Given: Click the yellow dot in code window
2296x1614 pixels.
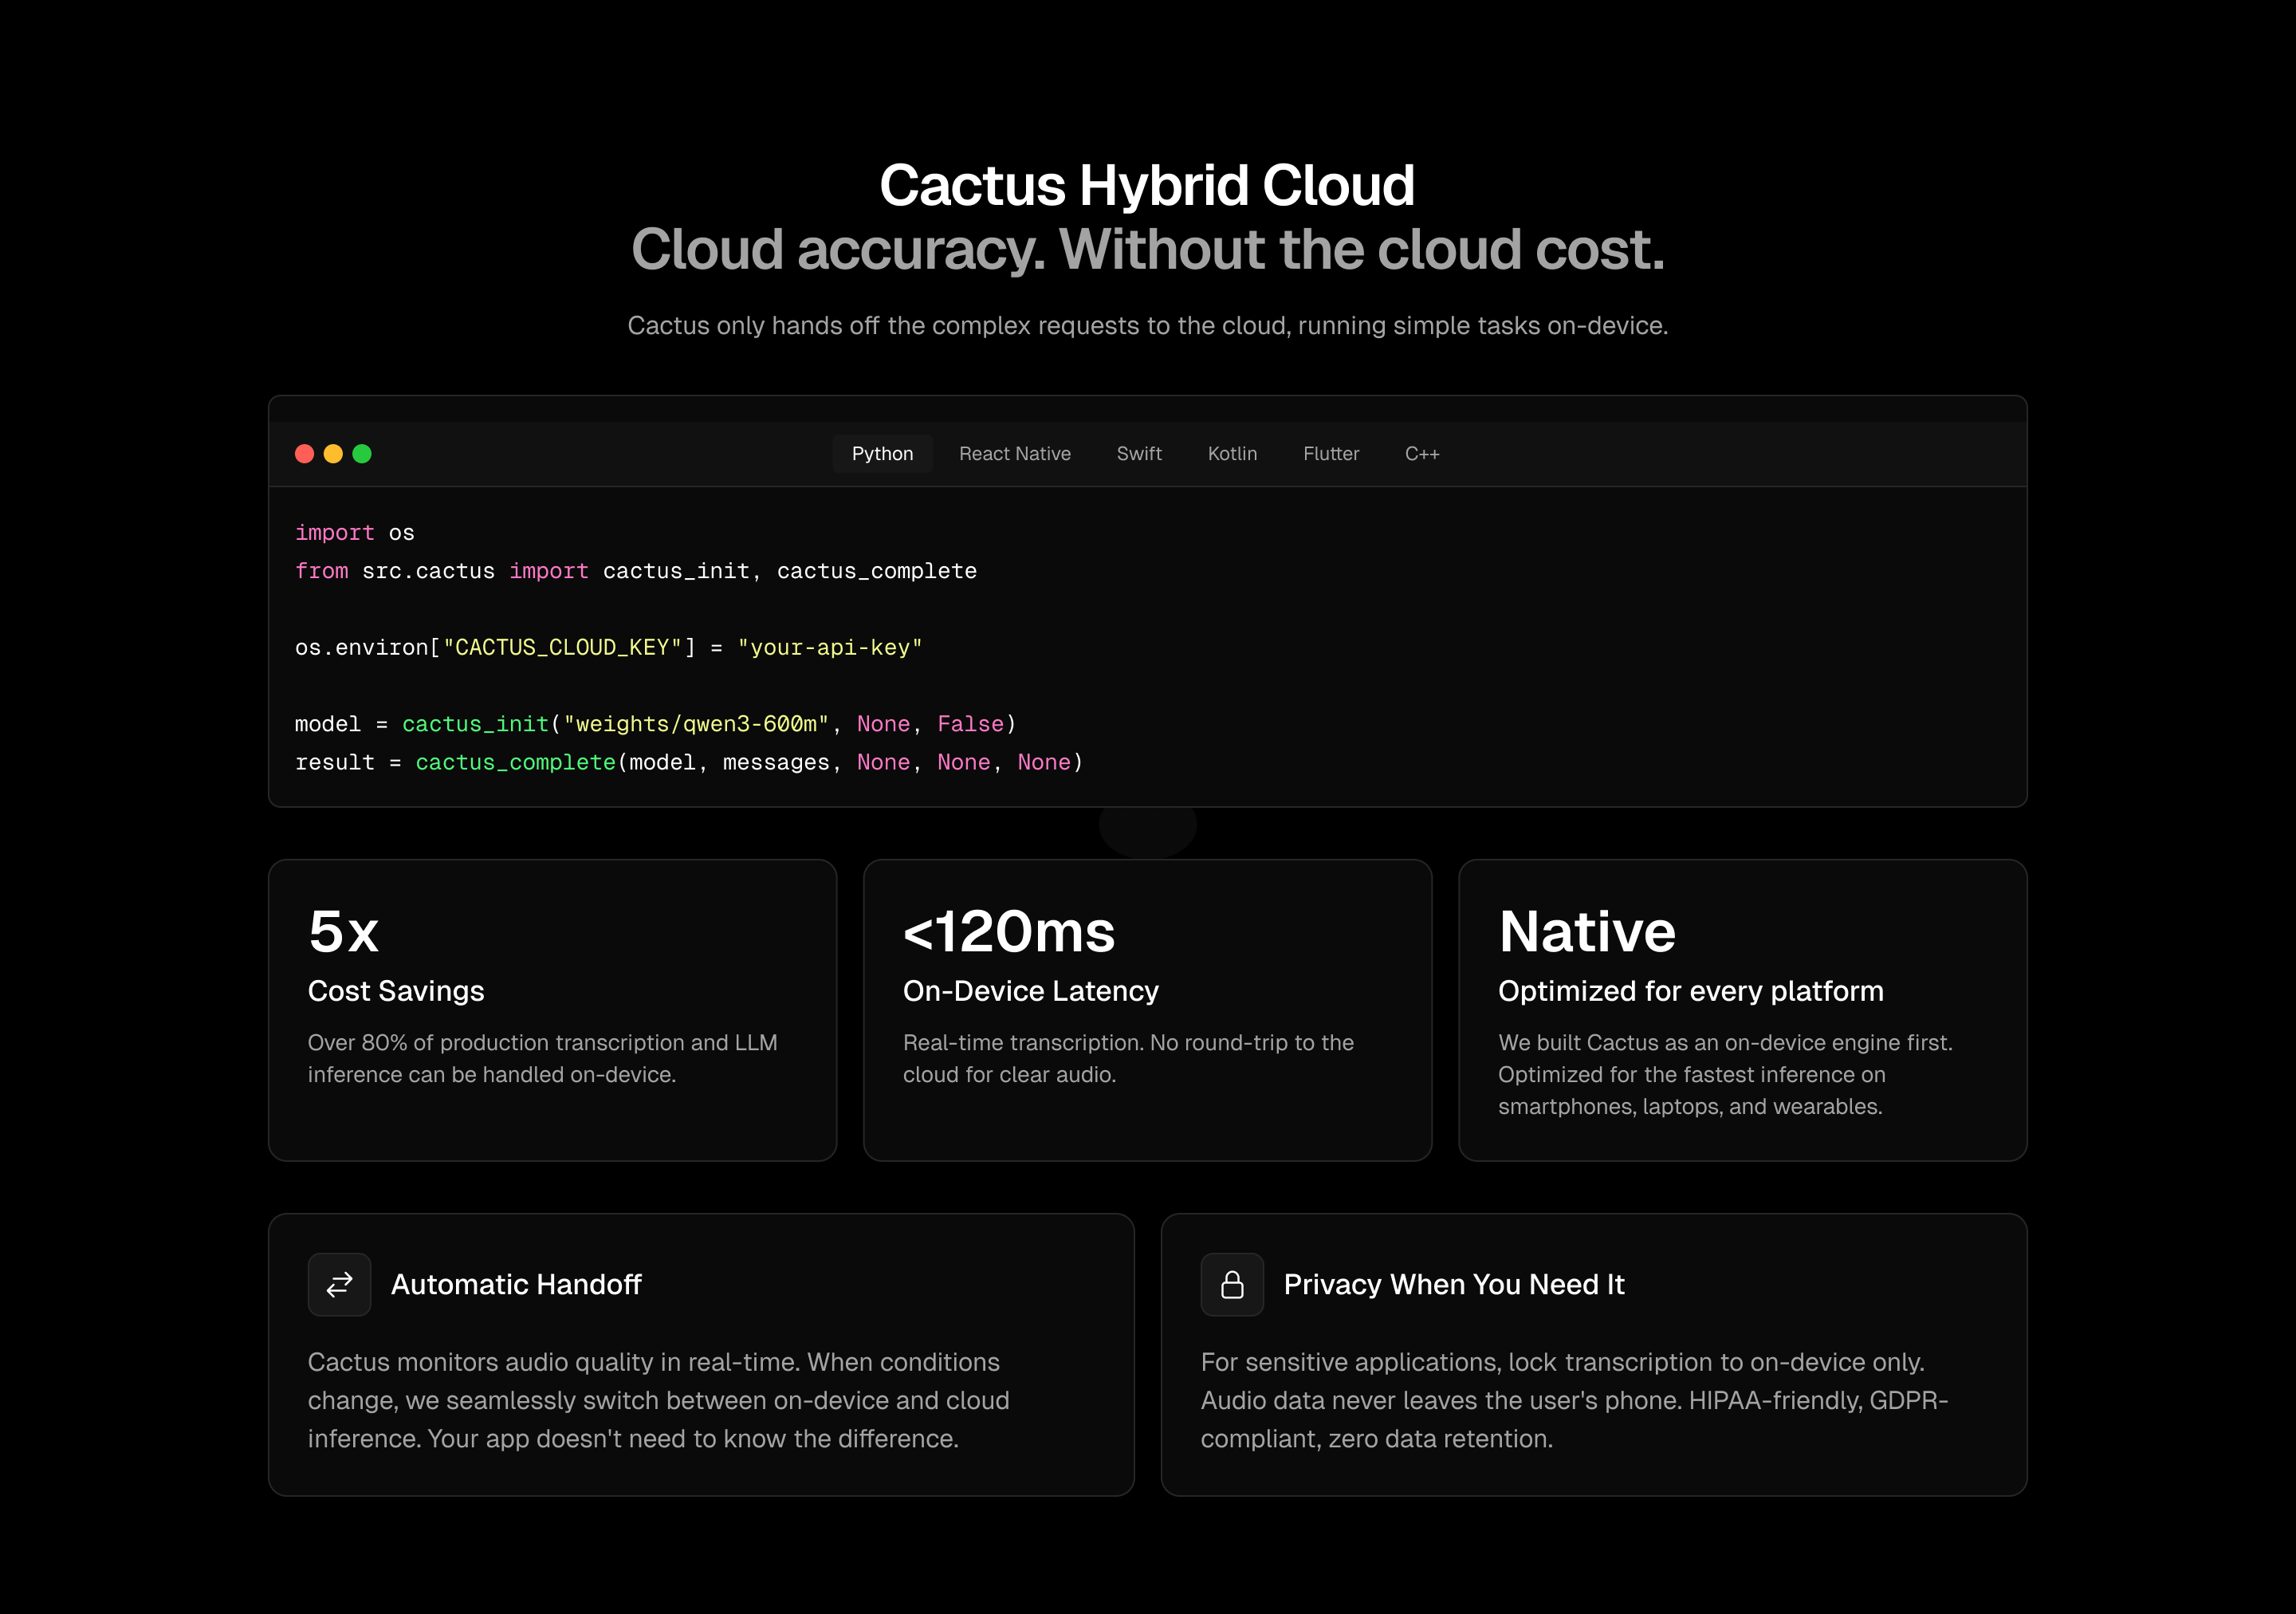Looking at the screenshot, I should coord(333,454).
